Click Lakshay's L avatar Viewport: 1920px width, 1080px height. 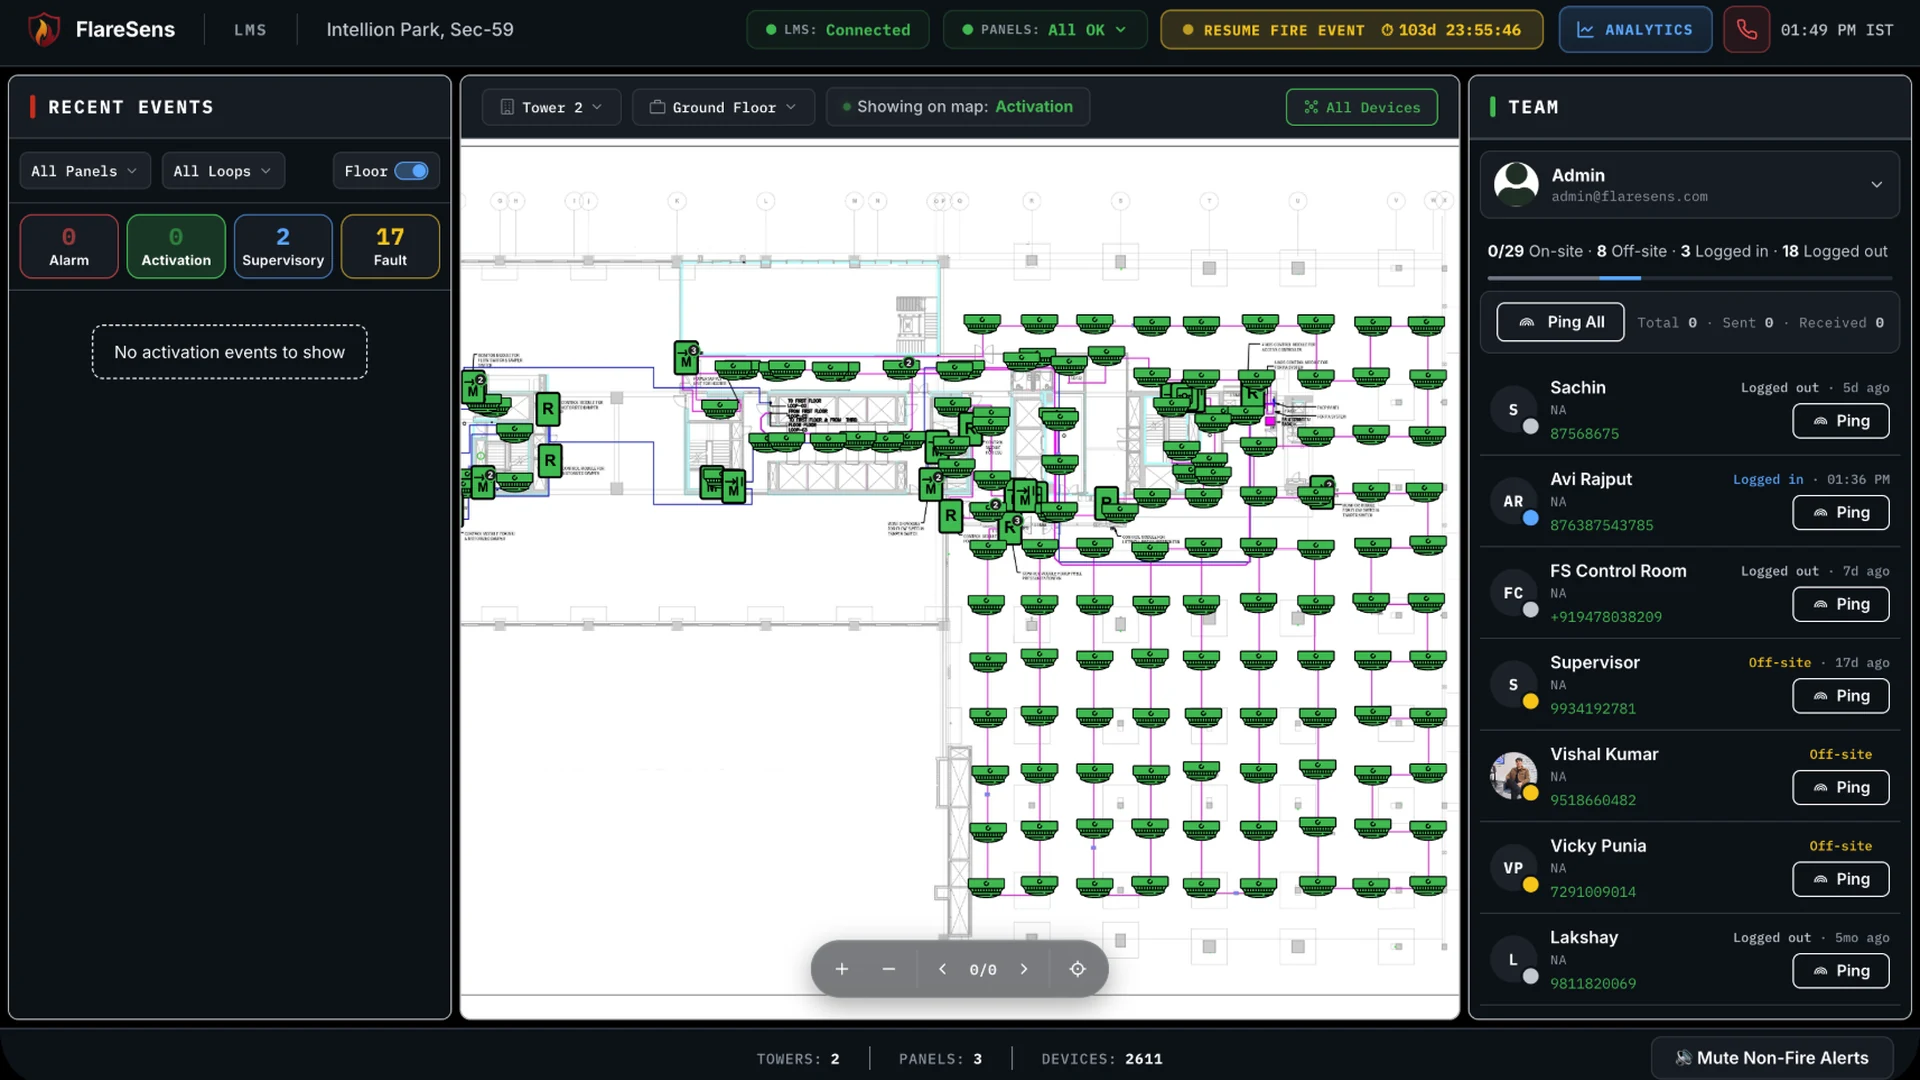pyautogui.click(x=1513, y=960)
